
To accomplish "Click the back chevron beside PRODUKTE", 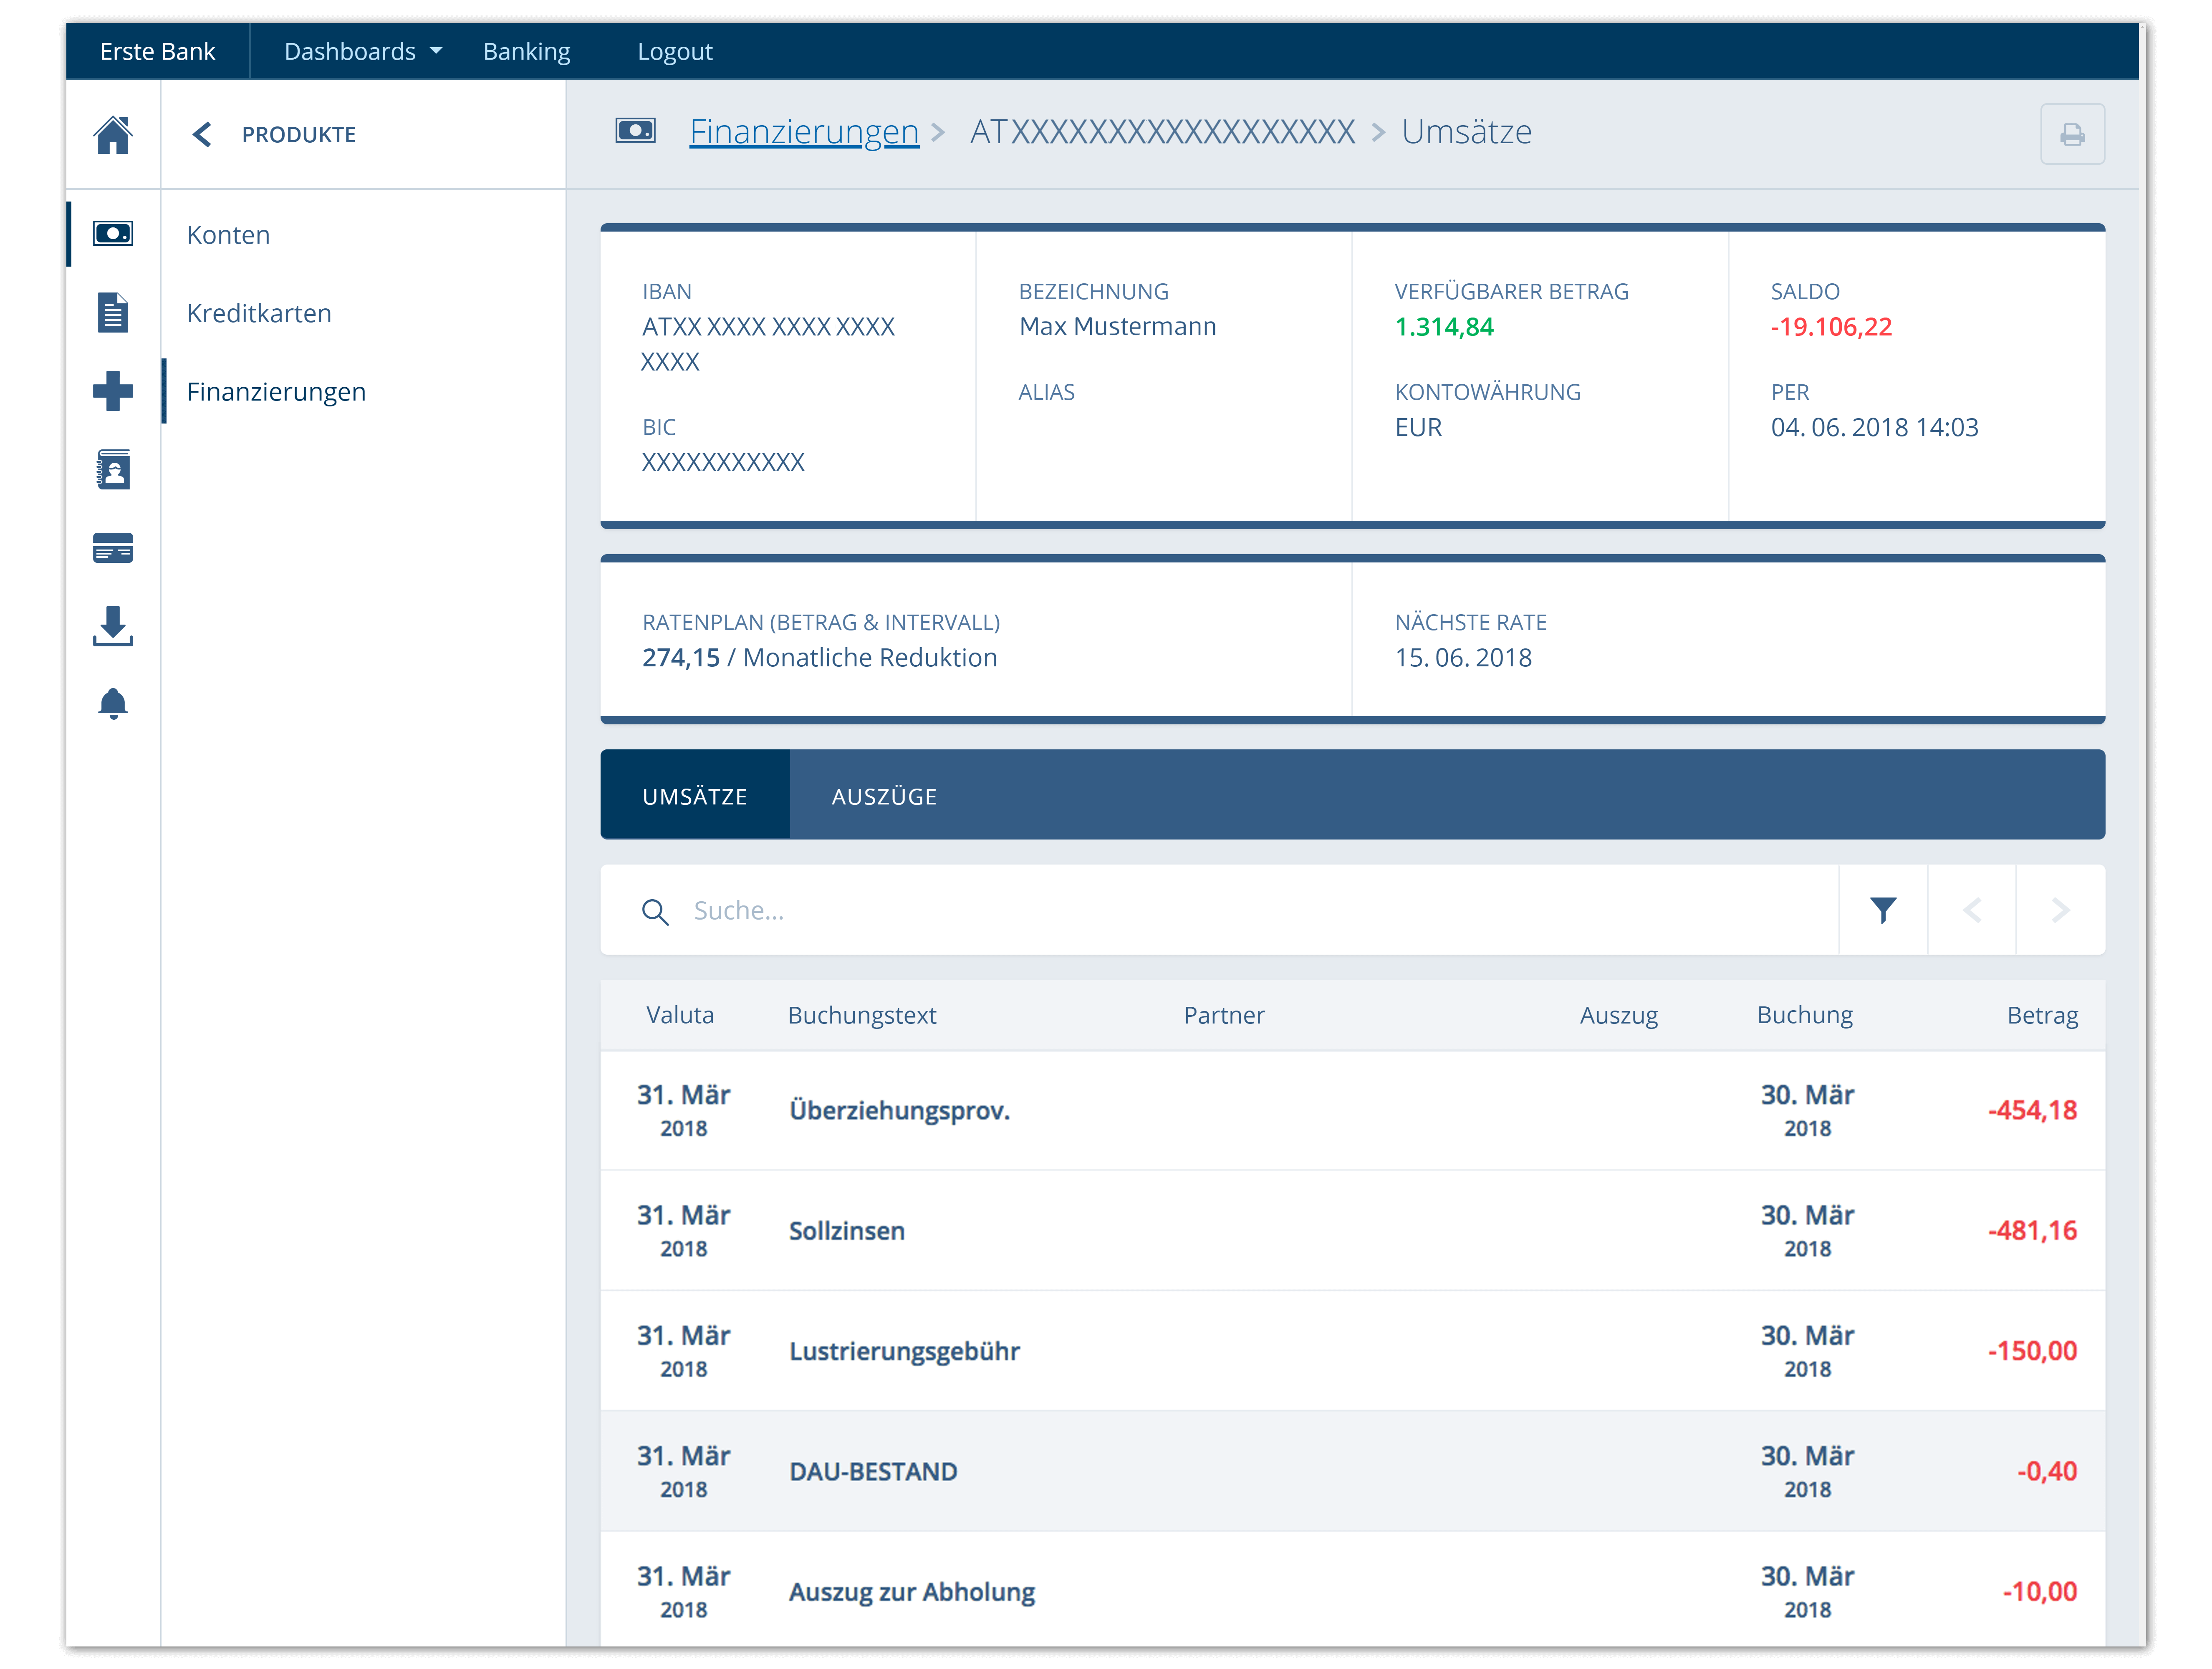I will point(202,134).
